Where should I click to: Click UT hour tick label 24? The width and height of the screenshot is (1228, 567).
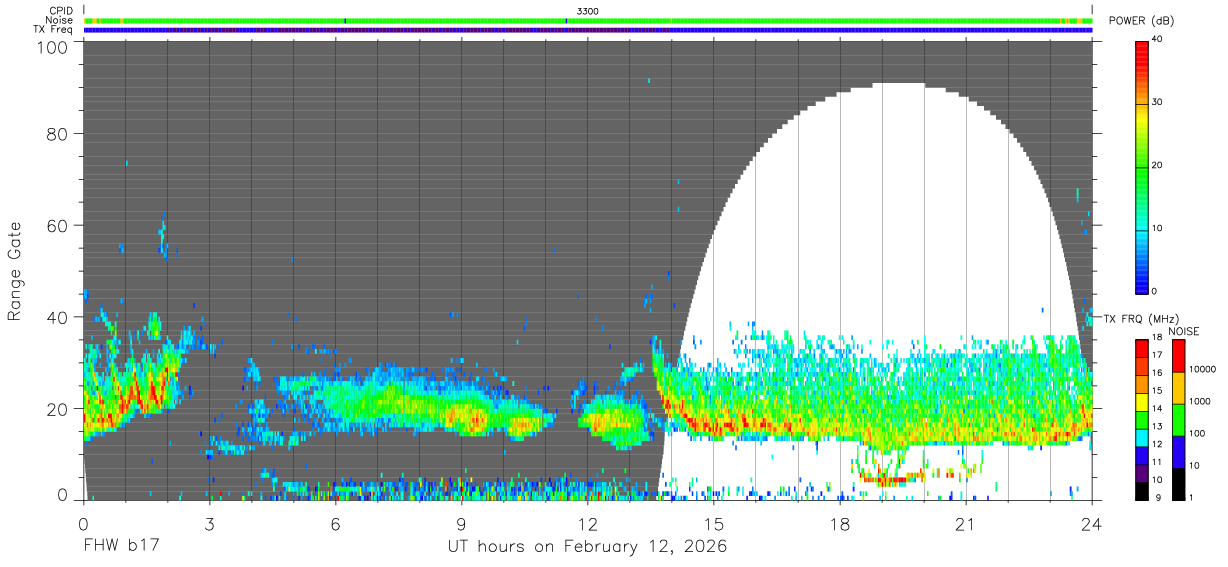coord(1091,523)
